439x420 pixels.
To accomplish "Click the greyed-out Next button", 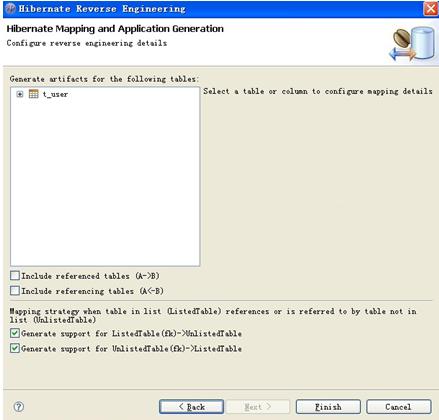I will click(x=258, y=407).
